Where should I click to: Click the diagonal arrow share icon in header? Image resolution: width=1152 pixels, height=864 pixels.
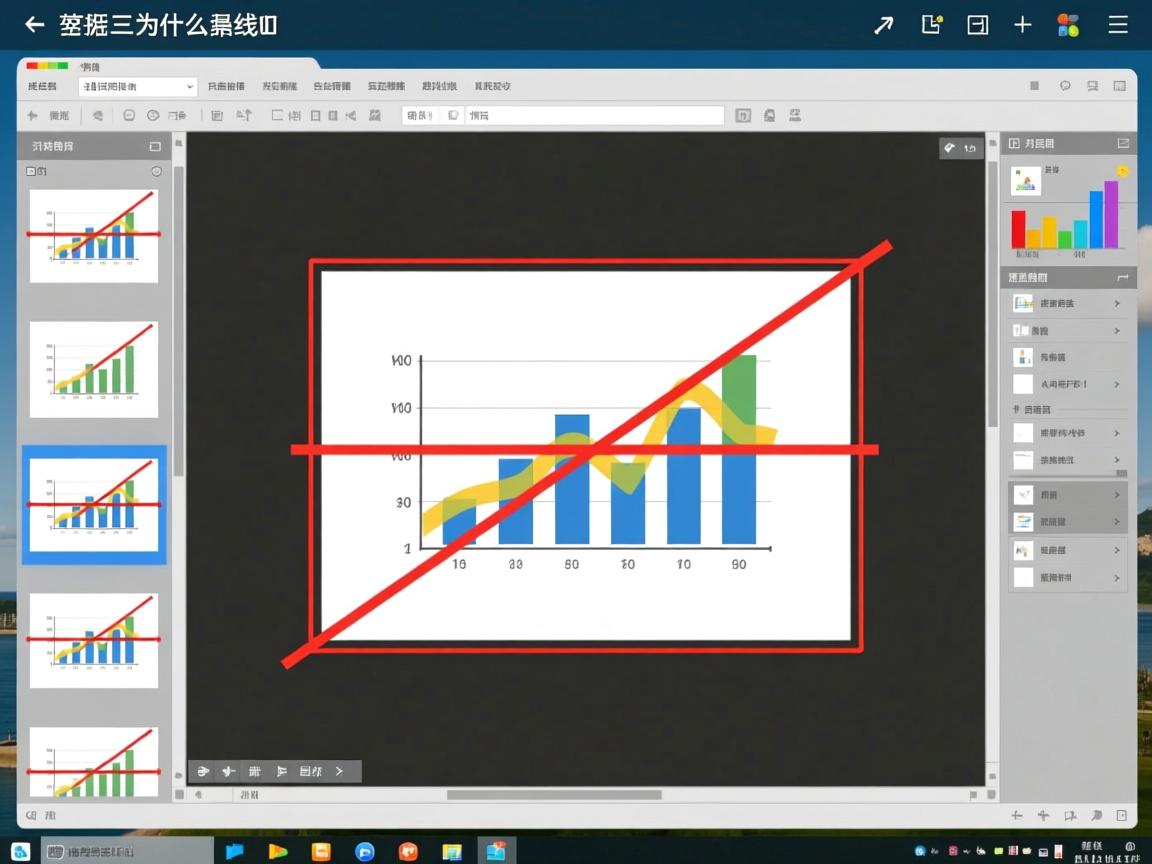(x=883, y=25)
